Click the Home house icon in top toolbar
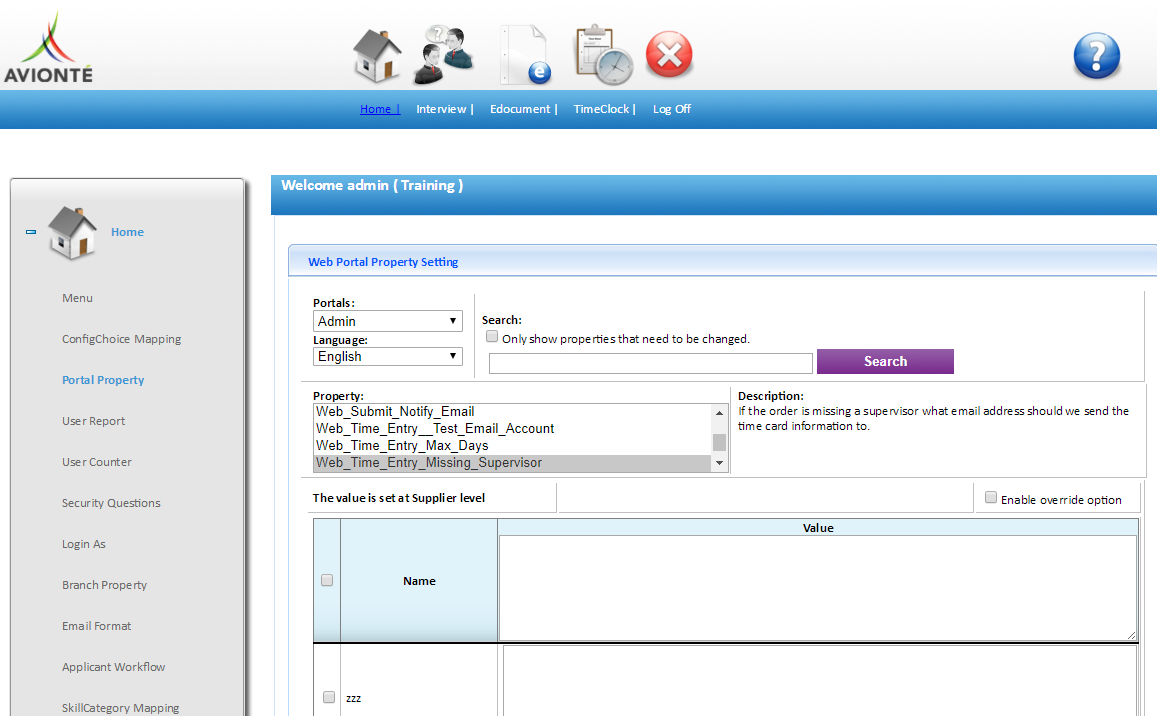Viewport: 1157px width, 716px height. click(377, 55)
